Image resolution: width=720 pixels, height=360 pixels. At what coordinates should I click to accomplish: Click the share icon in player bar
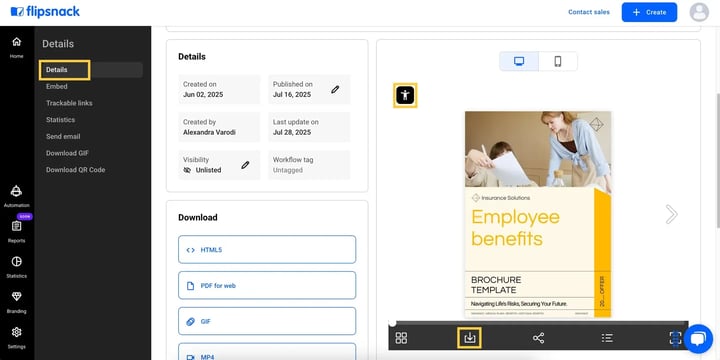(538, 338)
